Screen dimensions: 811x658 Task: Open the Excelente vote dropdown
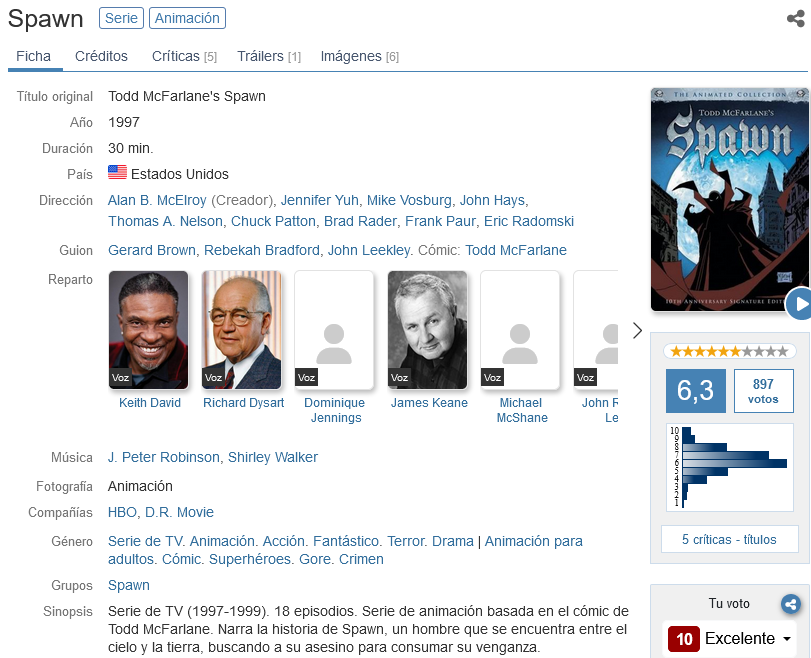coord(729,638)
